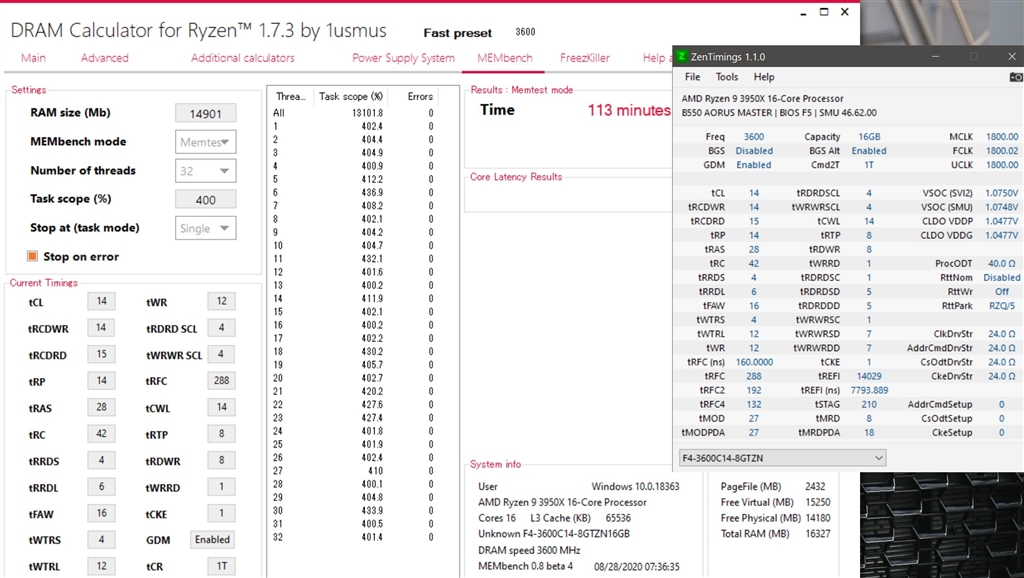The image size is (1024, 578).
Task: Click the tCL value box in Current Timings
Action: tap(101, 301)
